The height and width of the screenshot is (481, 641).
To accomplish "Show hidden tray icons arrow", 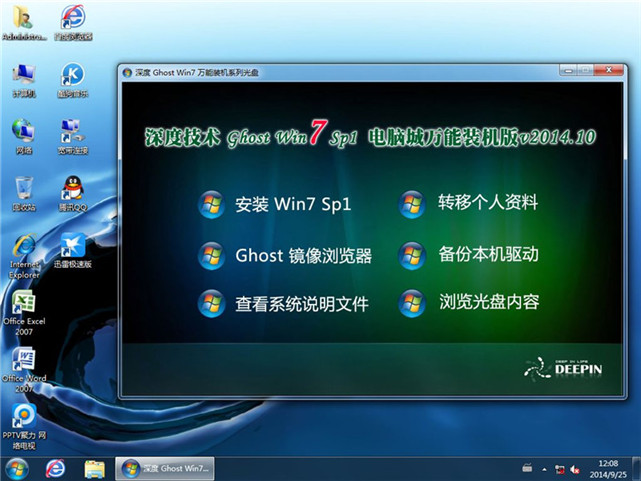I will pos(544,470).
